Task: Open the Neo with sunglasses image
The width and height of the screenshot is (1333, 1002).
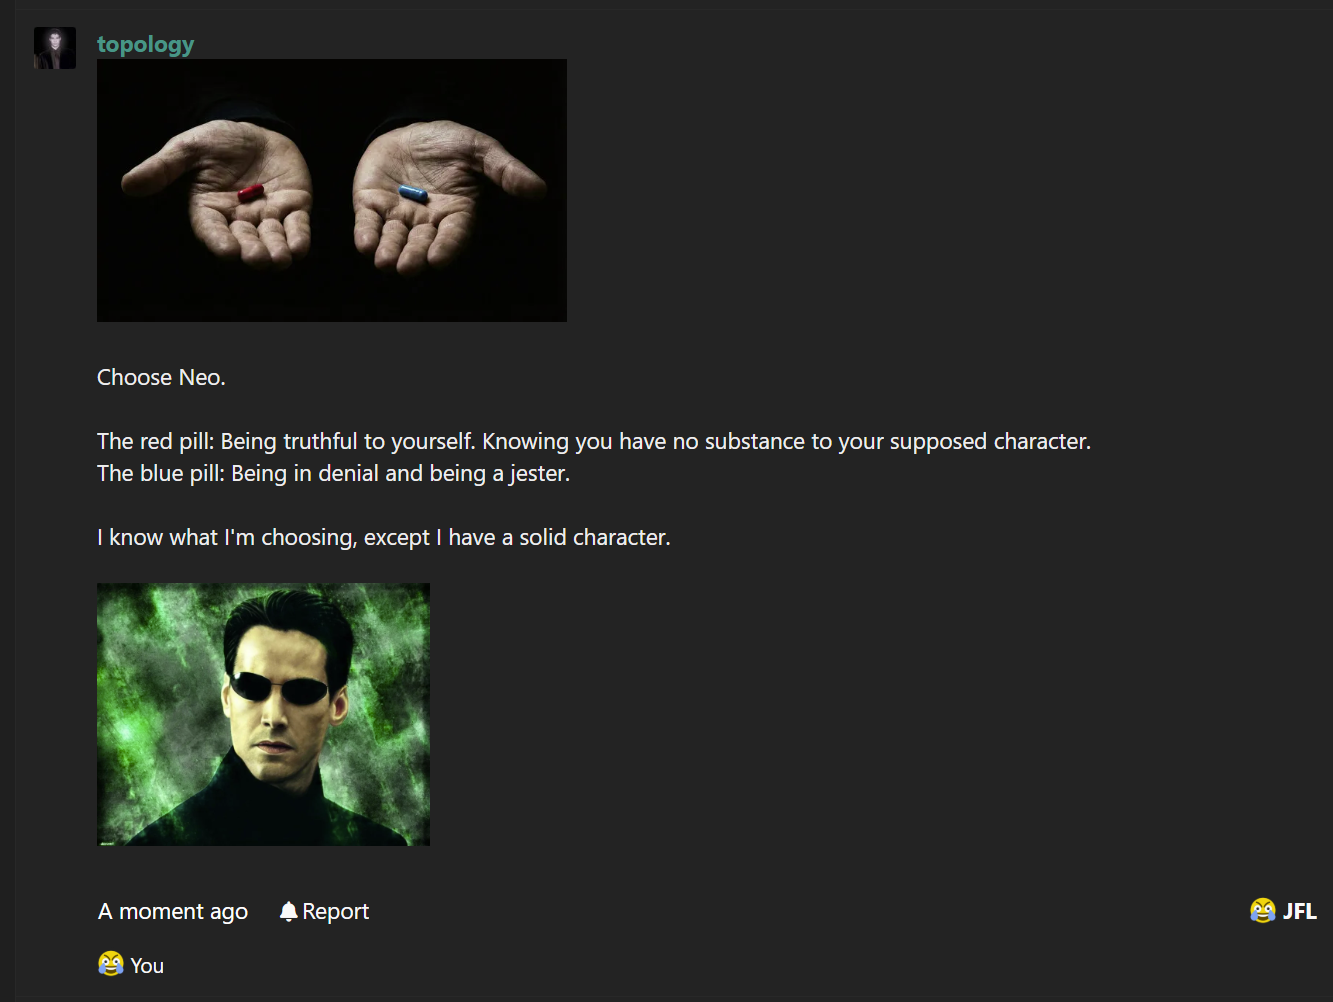Action: click(263, 714)
